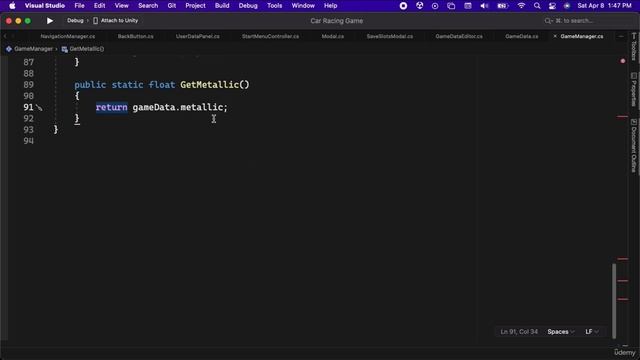Click the return keyword on line 91
The image size is (640, 360).
111,107
